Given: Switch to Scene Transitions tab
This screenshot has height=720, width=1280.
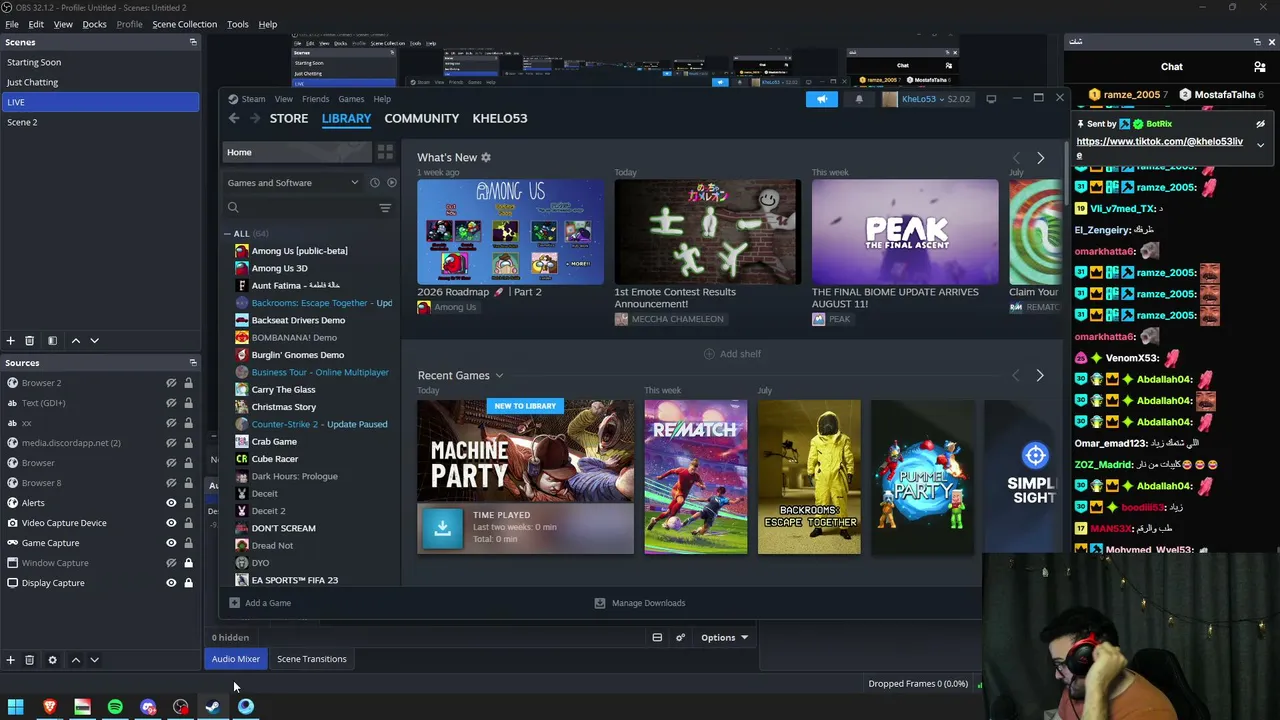Looking at the screenshot, I should [312, 659].
